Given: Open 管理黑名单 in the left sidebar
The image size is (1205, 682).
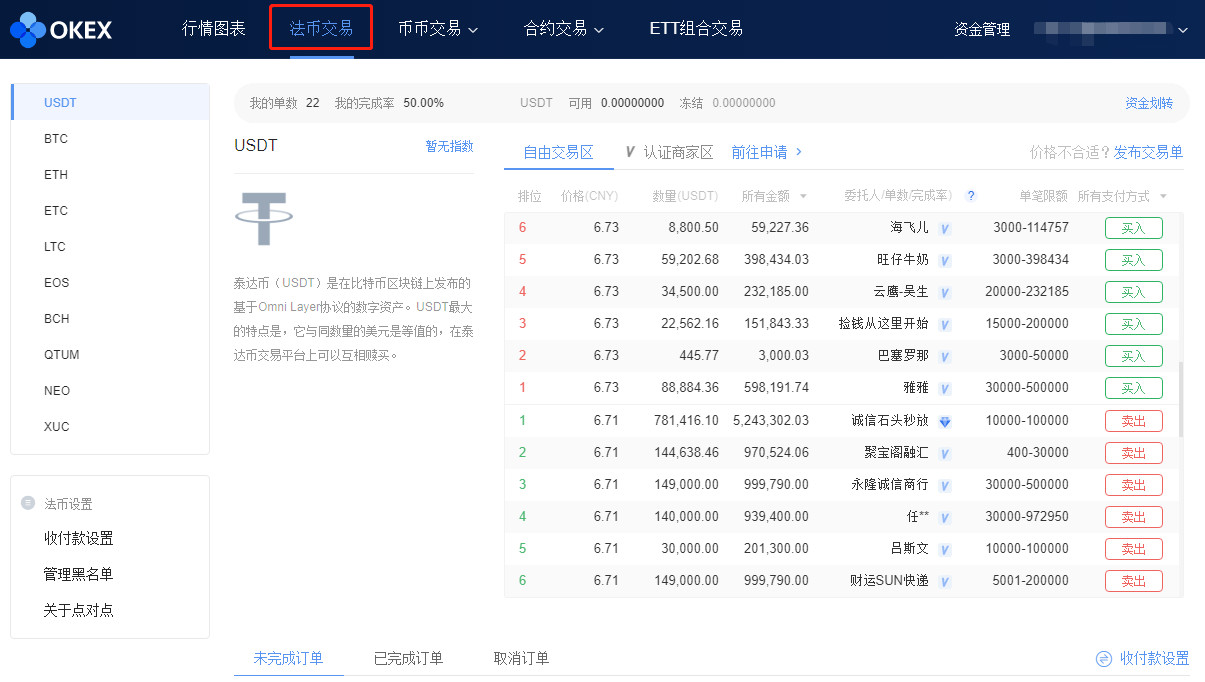Looking at the screenshot, I should click(x=79, y=574).
